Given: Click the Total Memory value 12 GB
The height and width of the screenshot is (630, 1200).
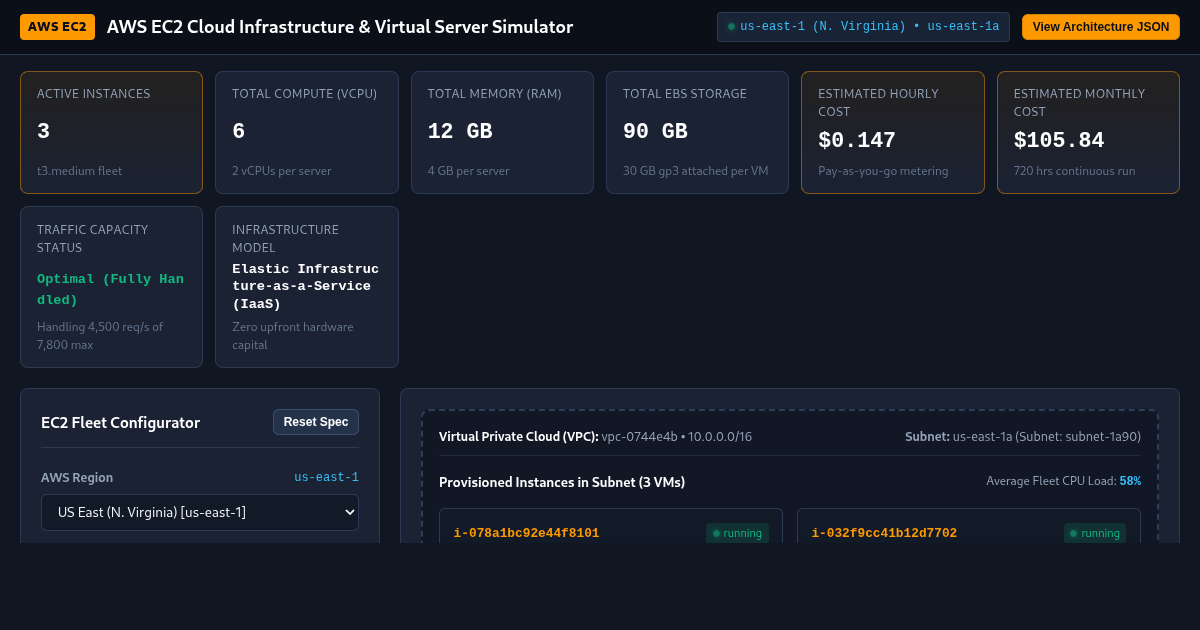Looking at the screenshot, I should 460,132.
